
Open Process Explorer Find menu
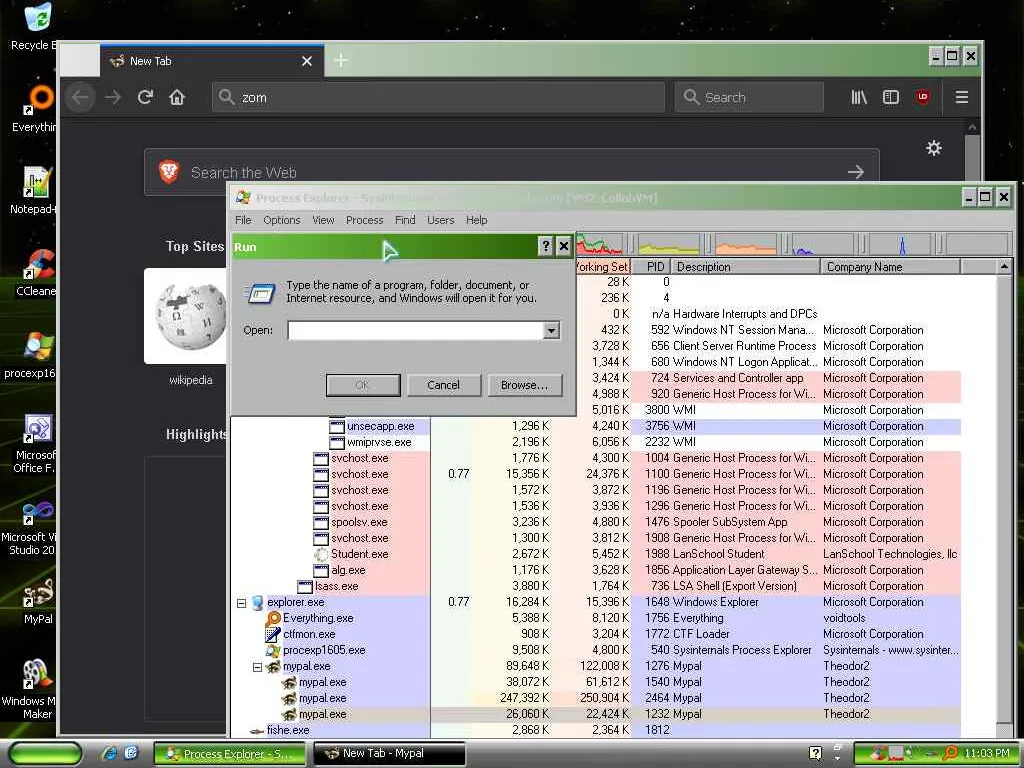coord(405,220)
